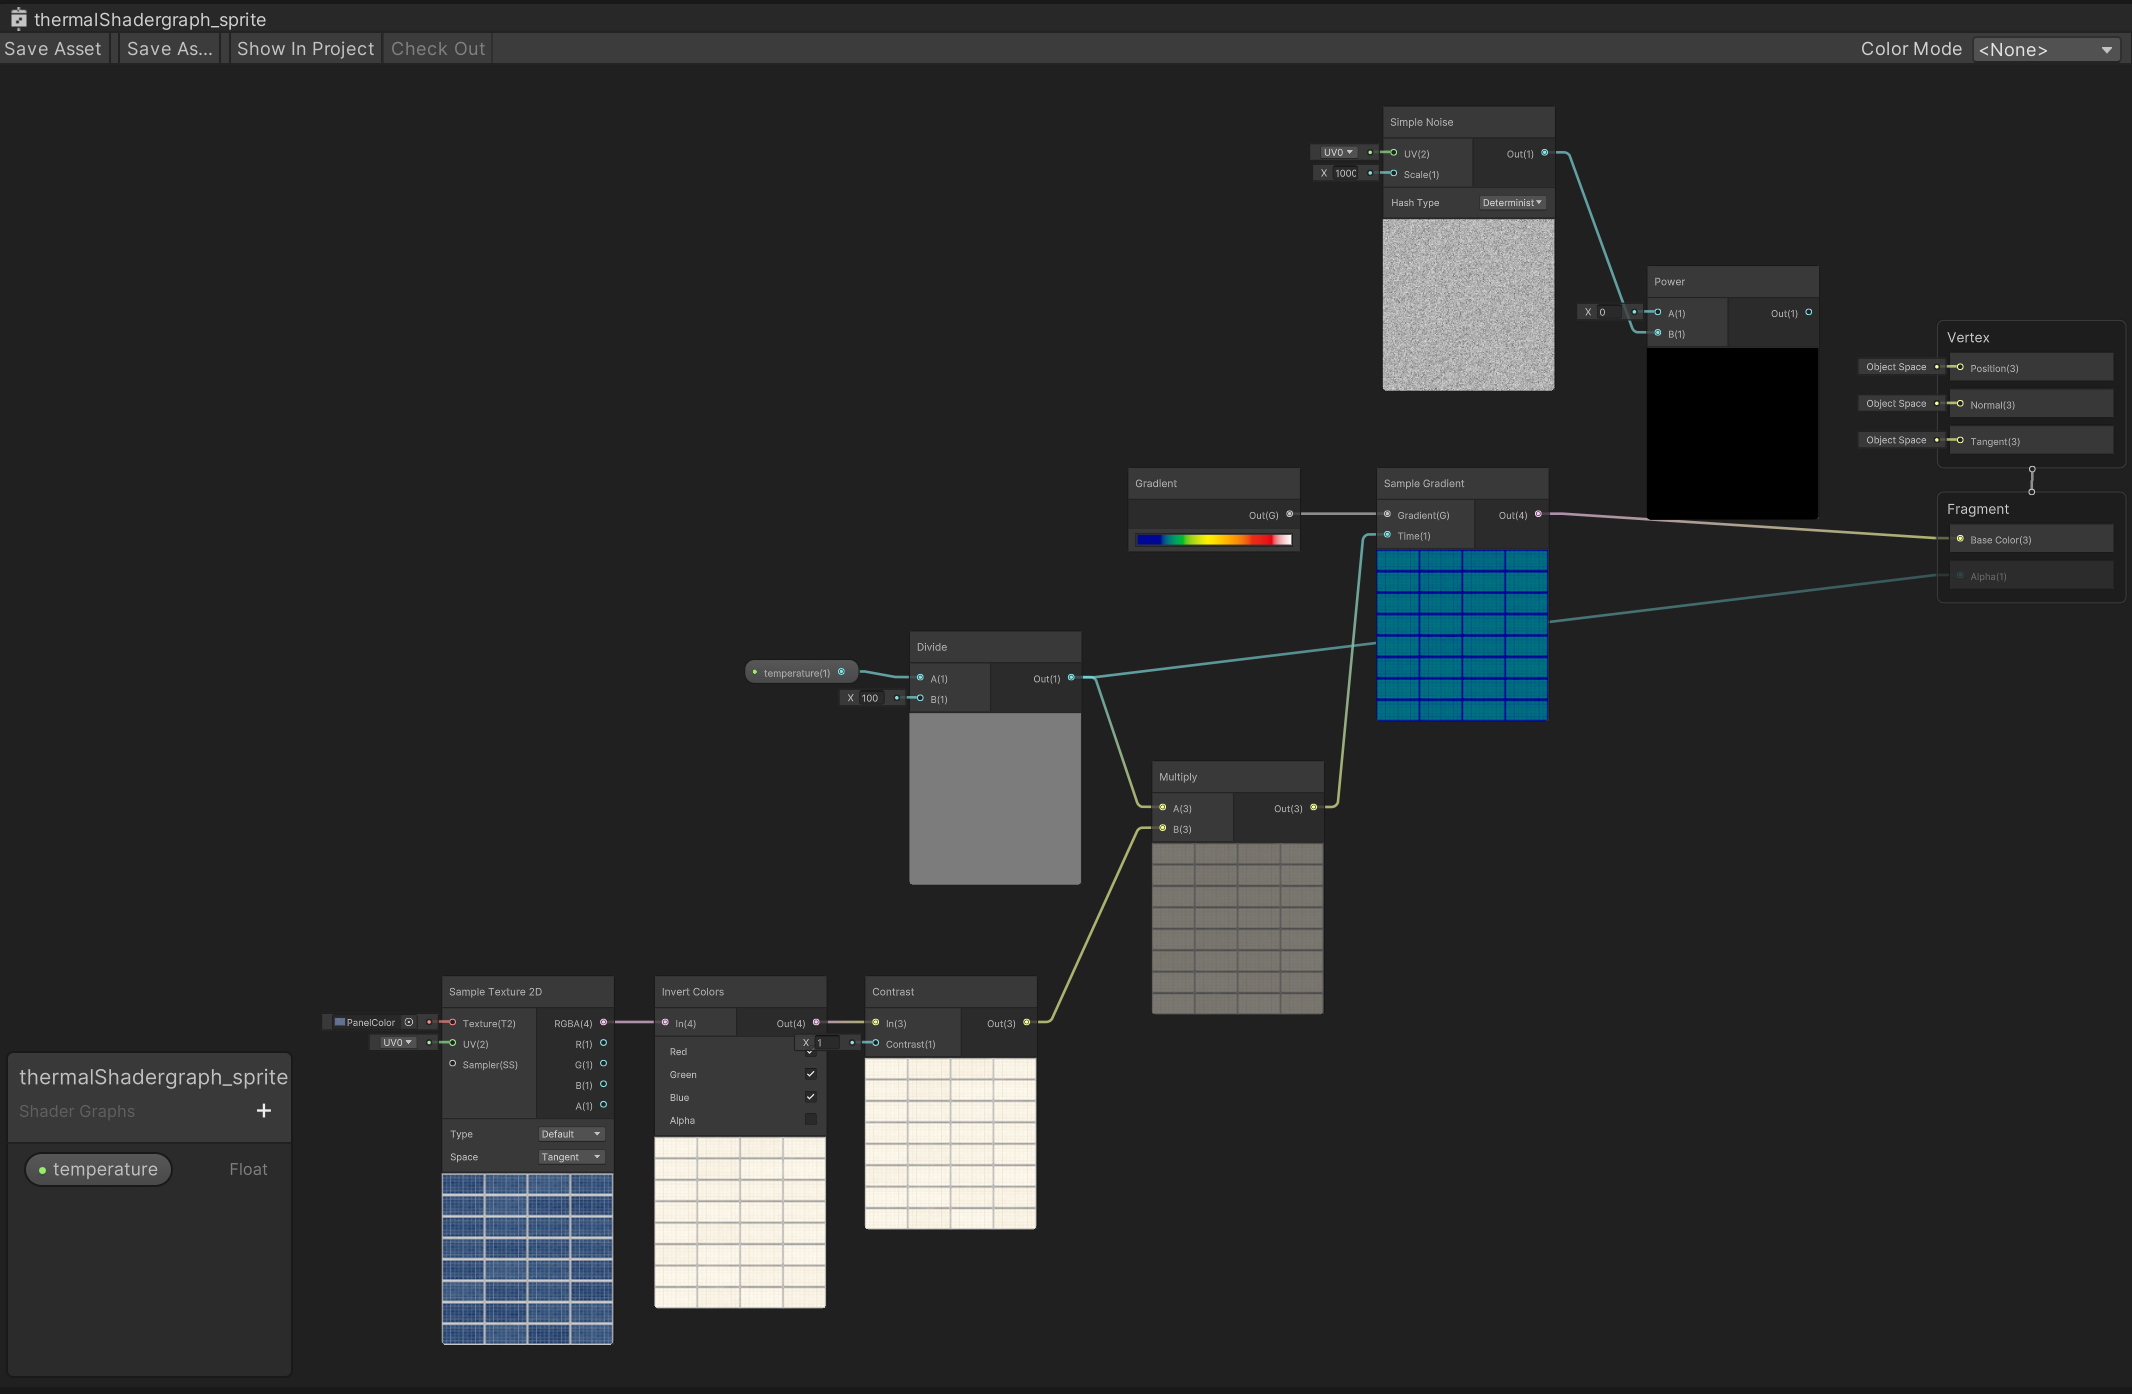Open Space dropdown set to Tangent
This screenshot has height=1394, width=2132.
pyautogui.click(x=571, y=1157)
